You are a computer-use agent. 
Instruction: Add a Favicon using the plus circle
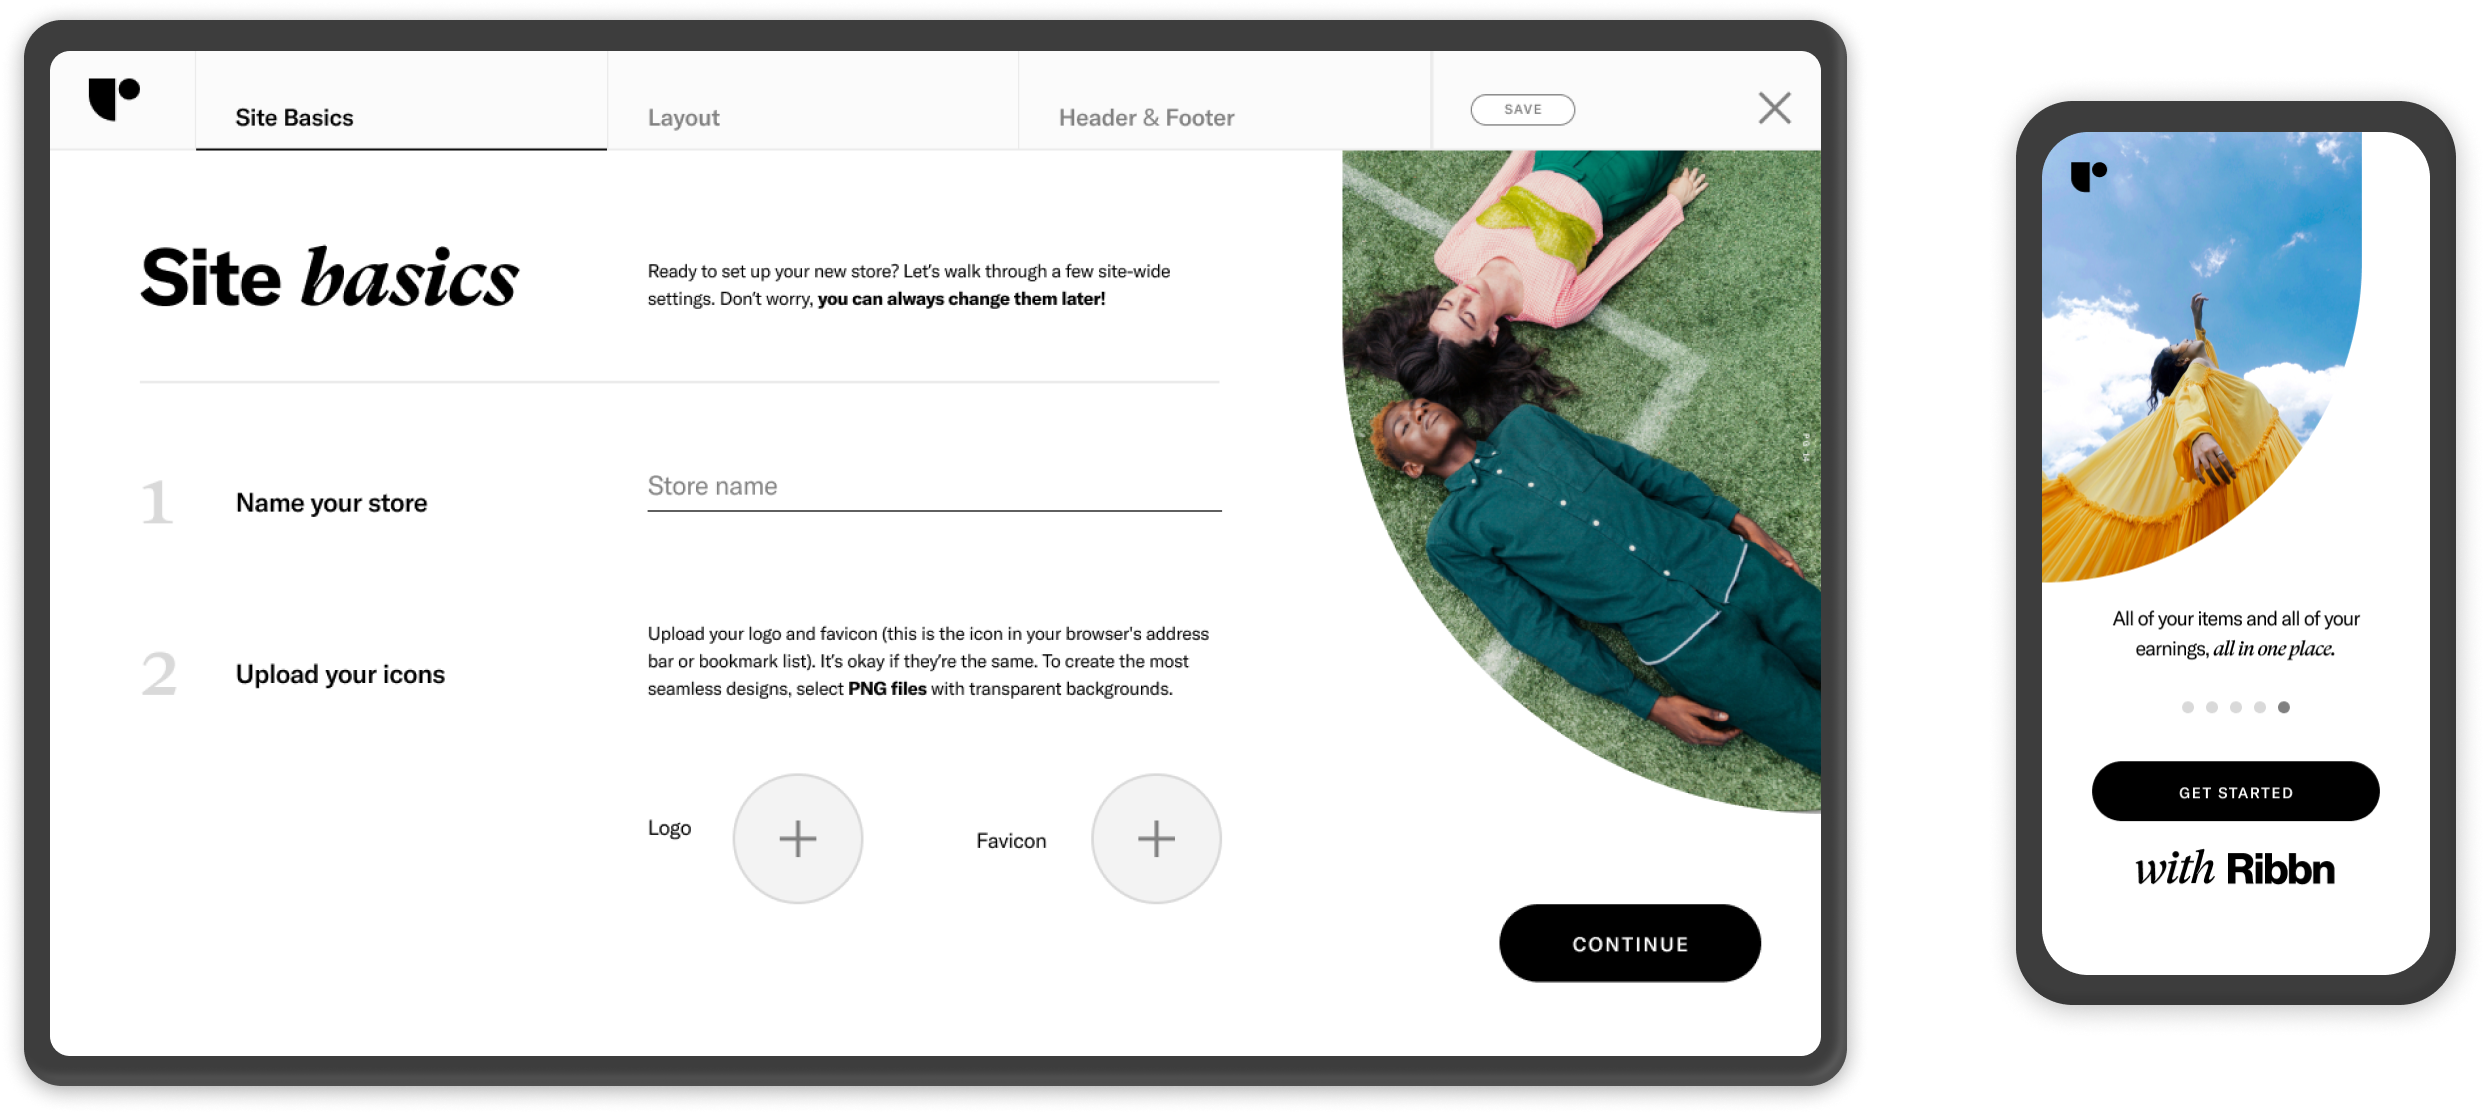coord(1156,838)
